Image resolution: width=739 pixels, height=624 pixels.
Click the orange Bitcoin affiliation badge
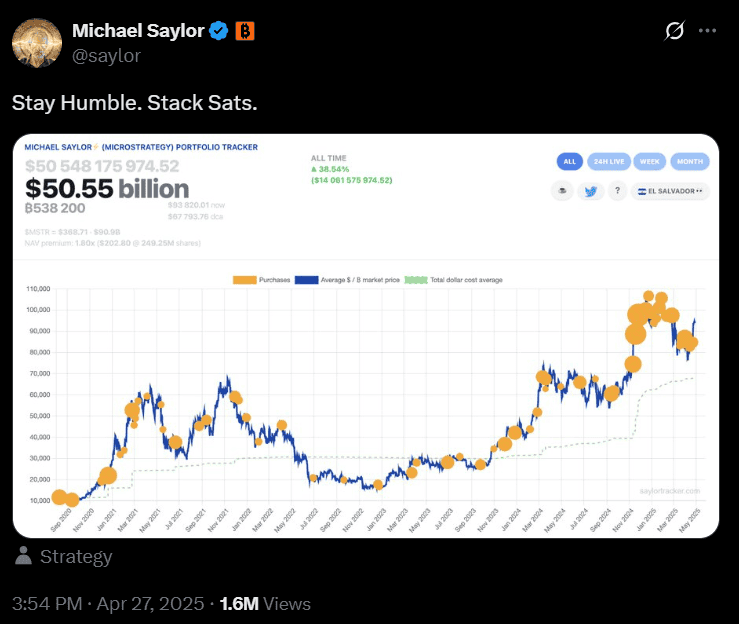[x=245, y=31]
